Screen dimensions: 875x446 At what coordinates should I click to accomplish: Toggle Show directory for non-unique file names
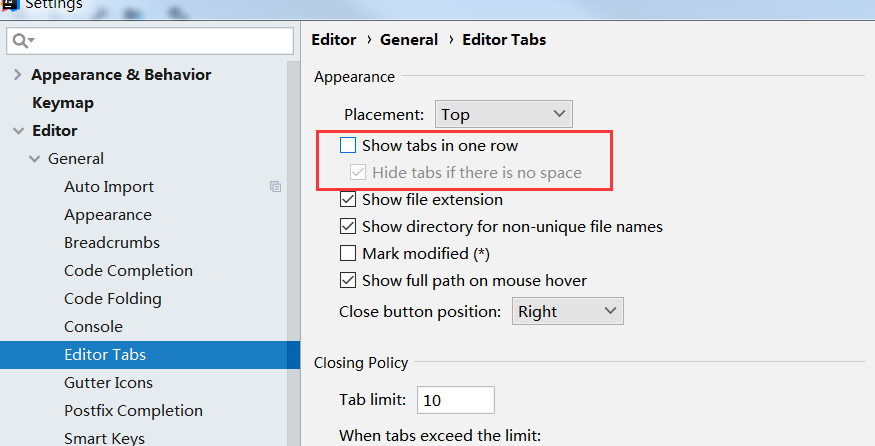[348, 226]
